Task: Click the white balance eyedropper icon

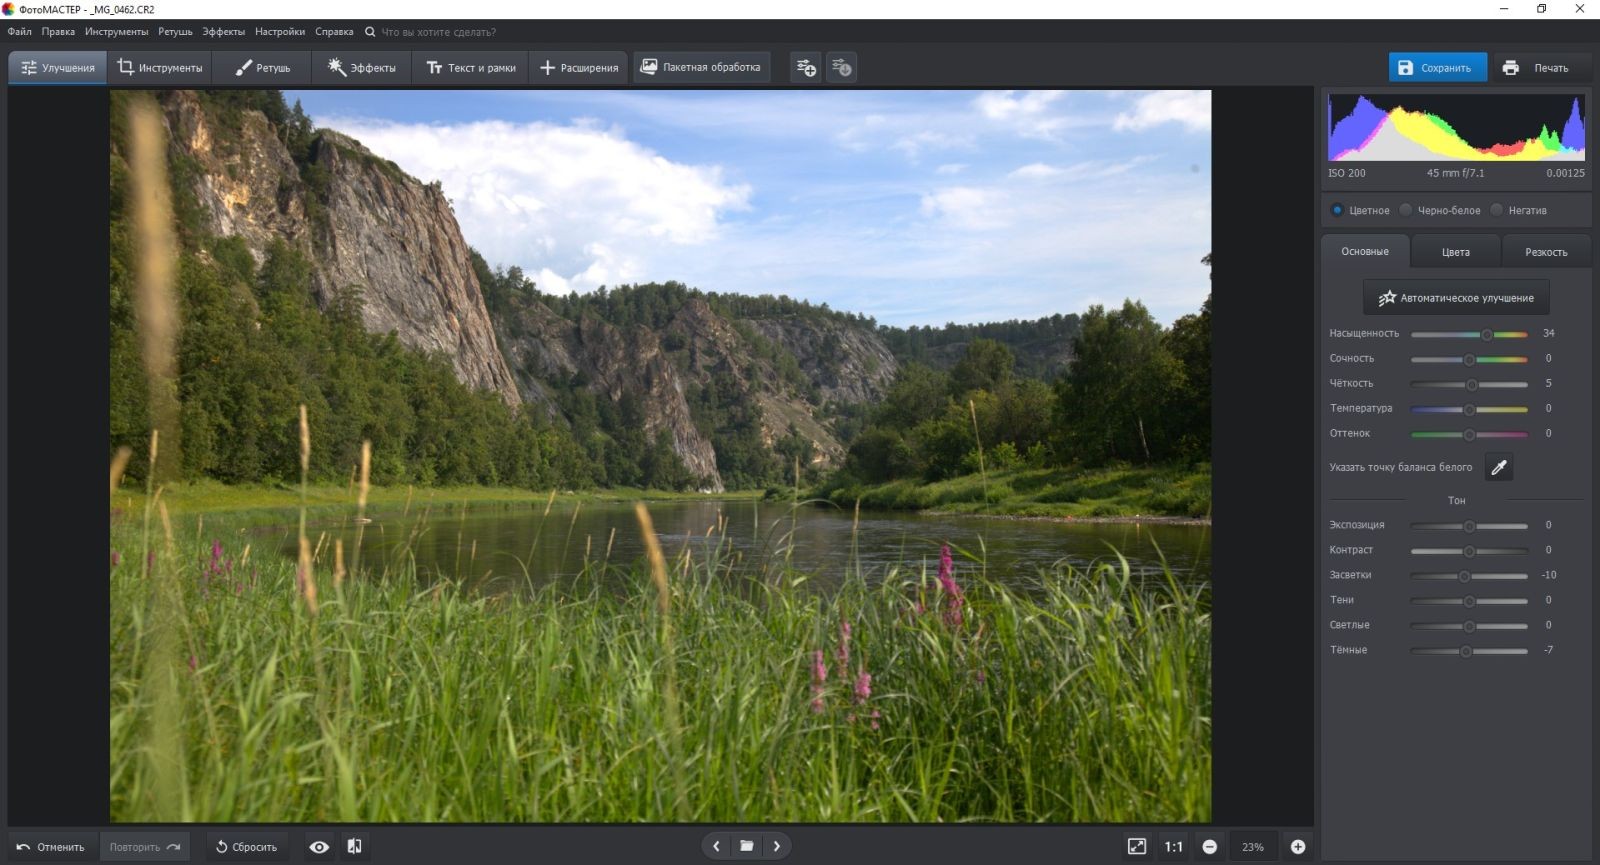Action: (x=1498, y=467)
